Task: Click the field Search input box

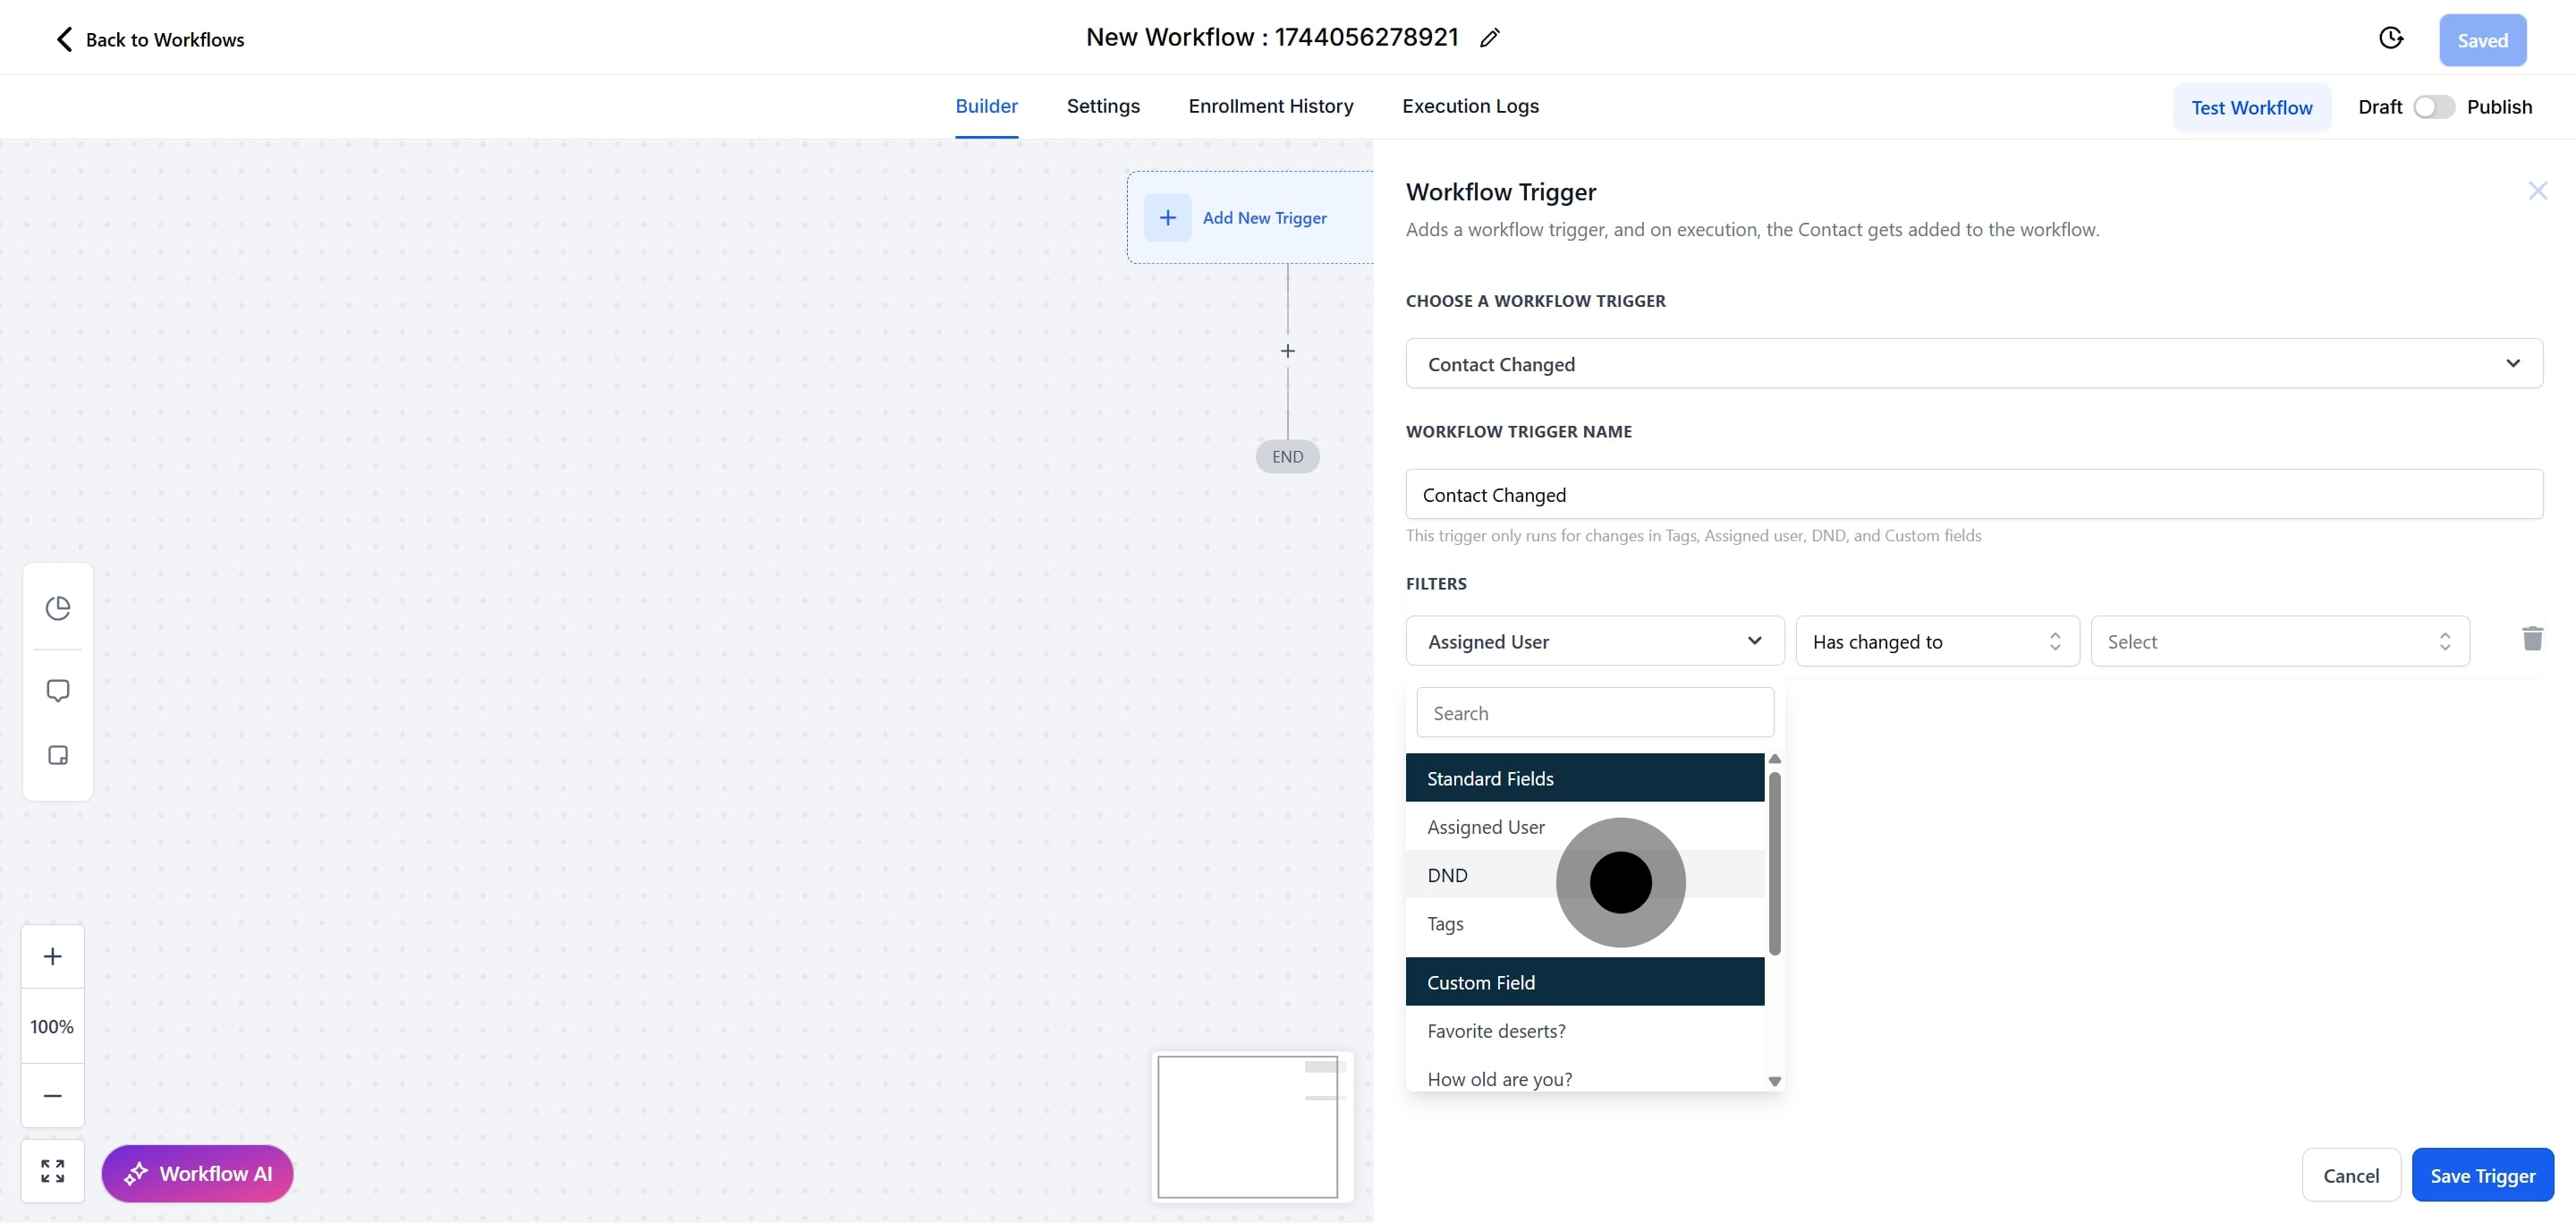Action: (x=1594, y=713)
